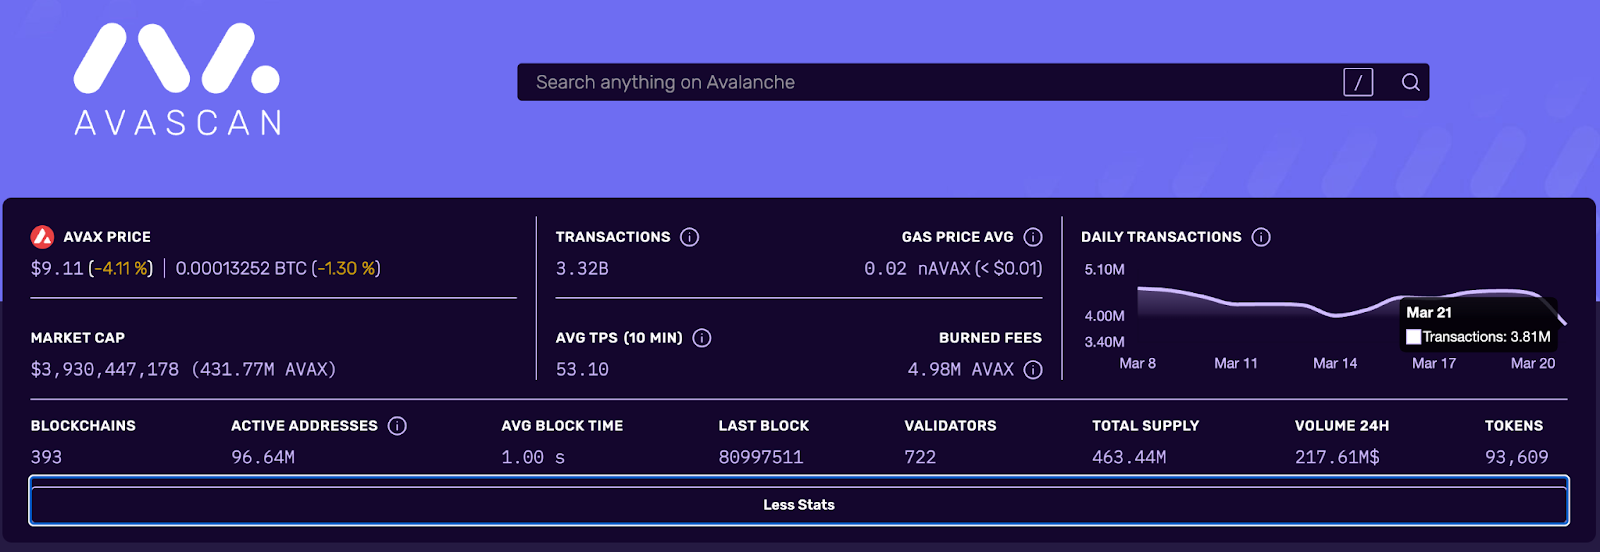This screenshot has height=552, width=1600.
Task: Click the Tokens count 93,609
Action: (x=1516, y=457)
